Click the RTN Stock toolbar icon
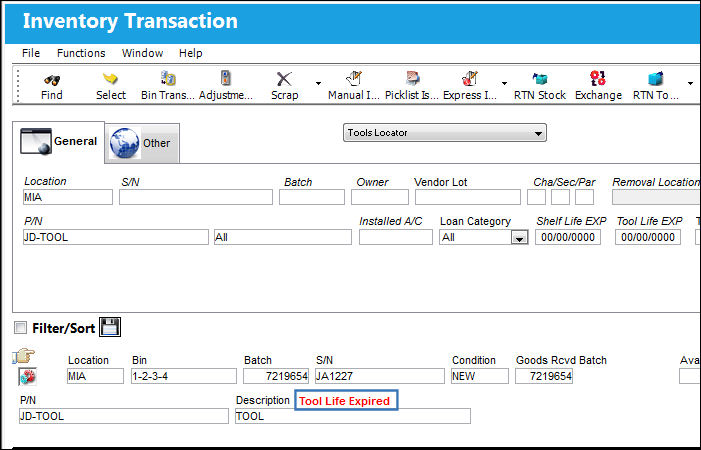This screenshot has width=701, height=450. click(540, 79)
